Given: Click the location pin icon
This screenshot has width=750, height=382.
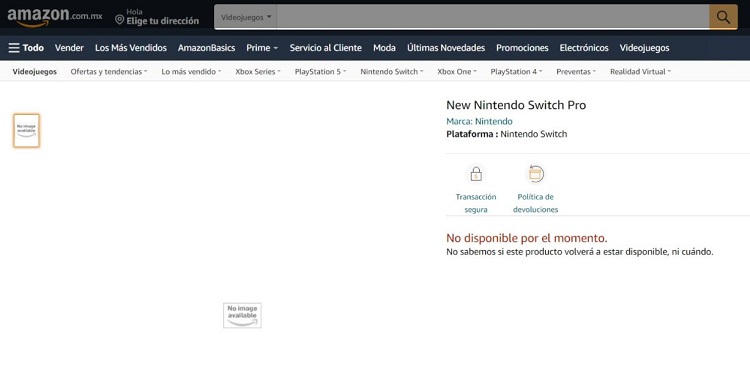Looking at the screenshot, I should [x=120, y=20].
